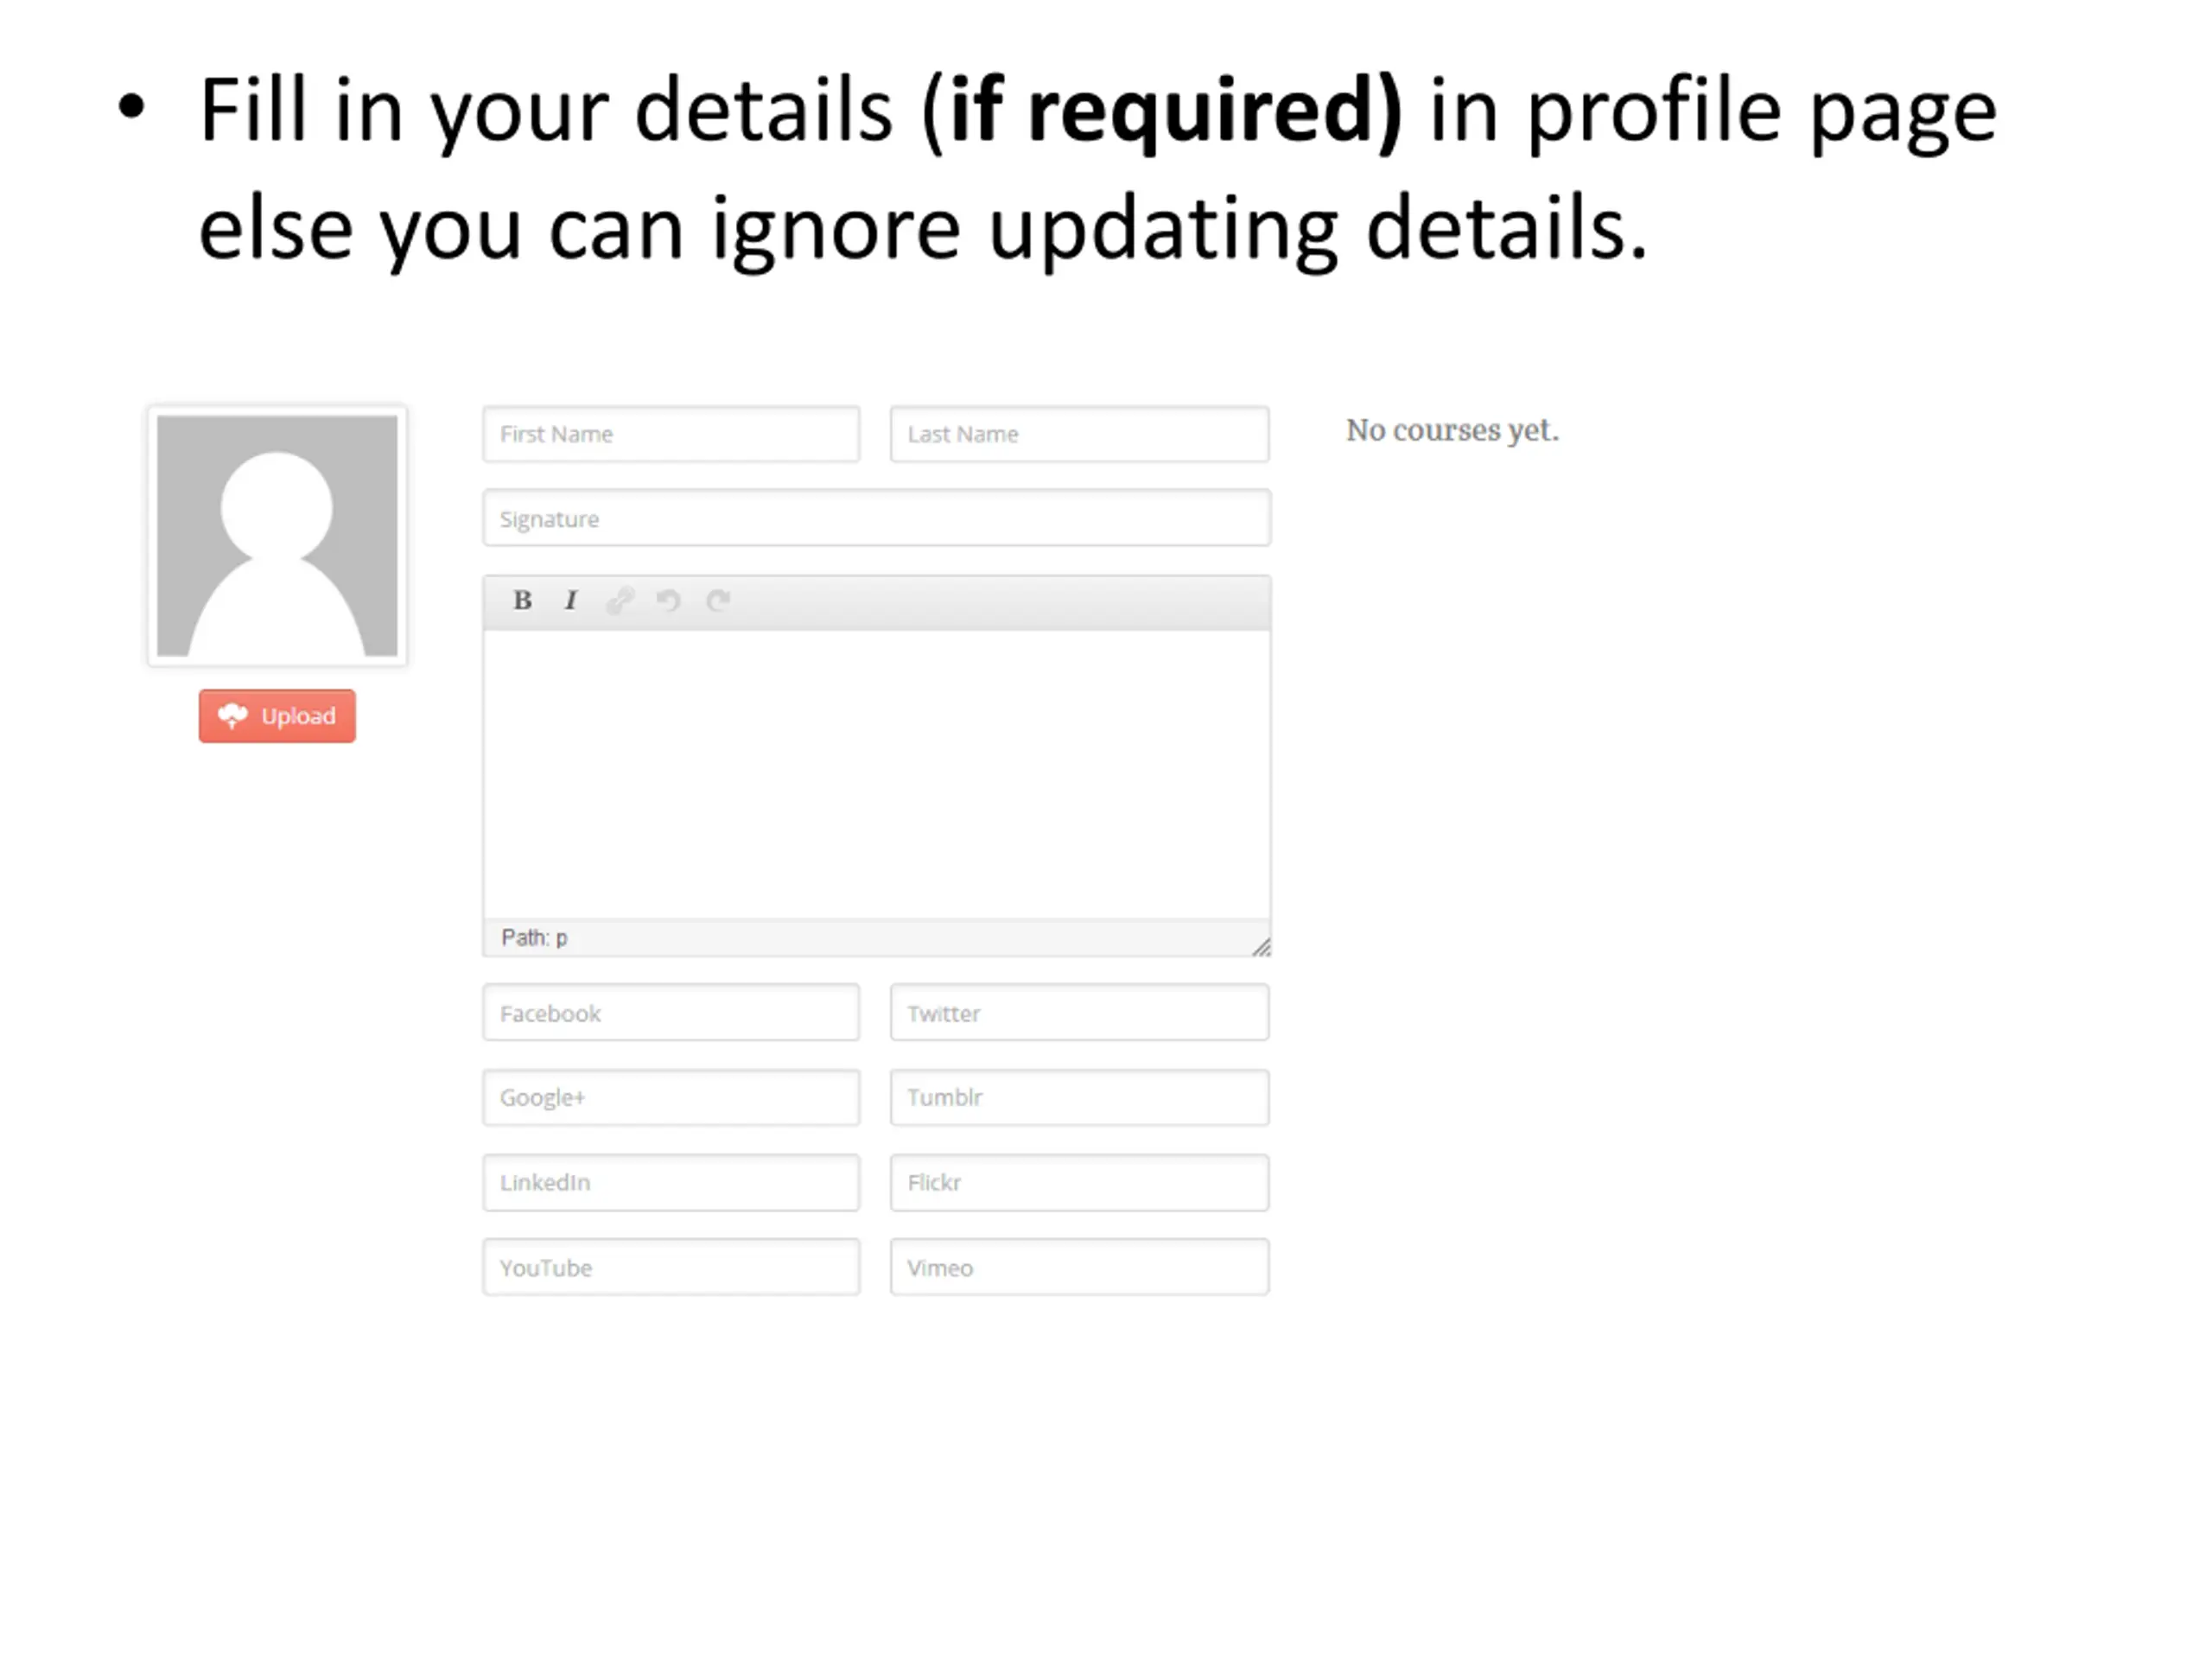Focus the Last Name field
Screen dimensions: 2212x1659
click(1080, 434)
